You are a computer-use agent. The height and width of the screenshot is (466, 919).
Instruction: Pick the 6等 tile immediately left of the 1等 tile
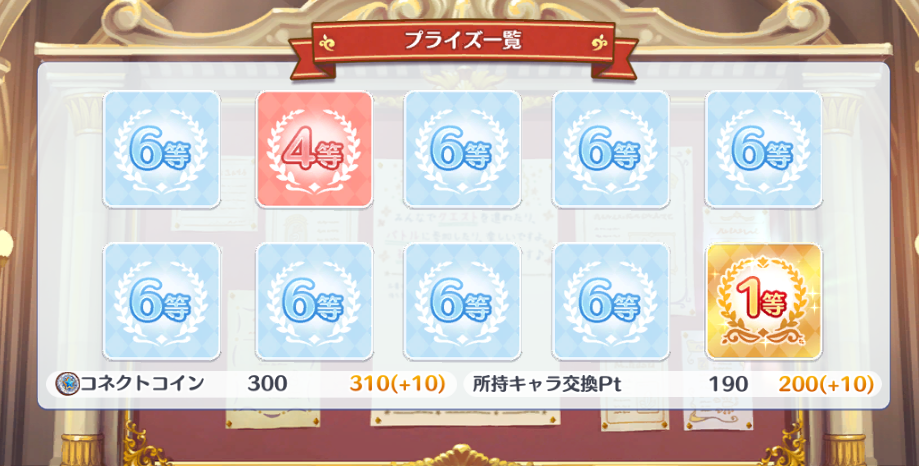tap(611, 301)
